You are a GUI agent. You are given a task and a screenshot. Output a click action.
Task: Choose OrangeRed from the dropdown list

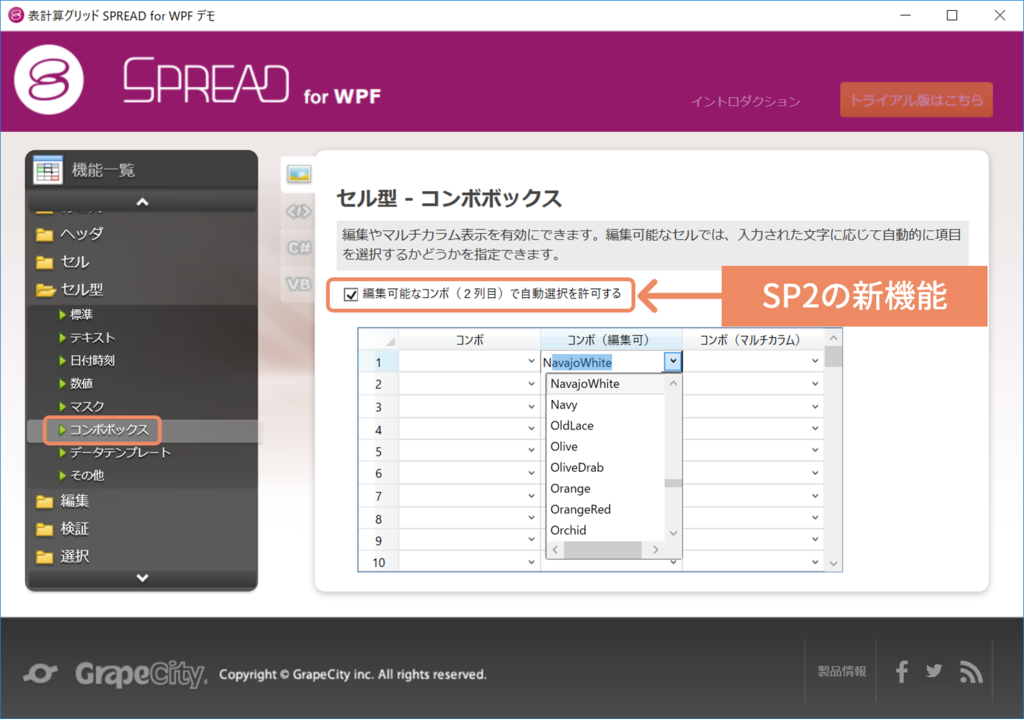coord(605,509)
